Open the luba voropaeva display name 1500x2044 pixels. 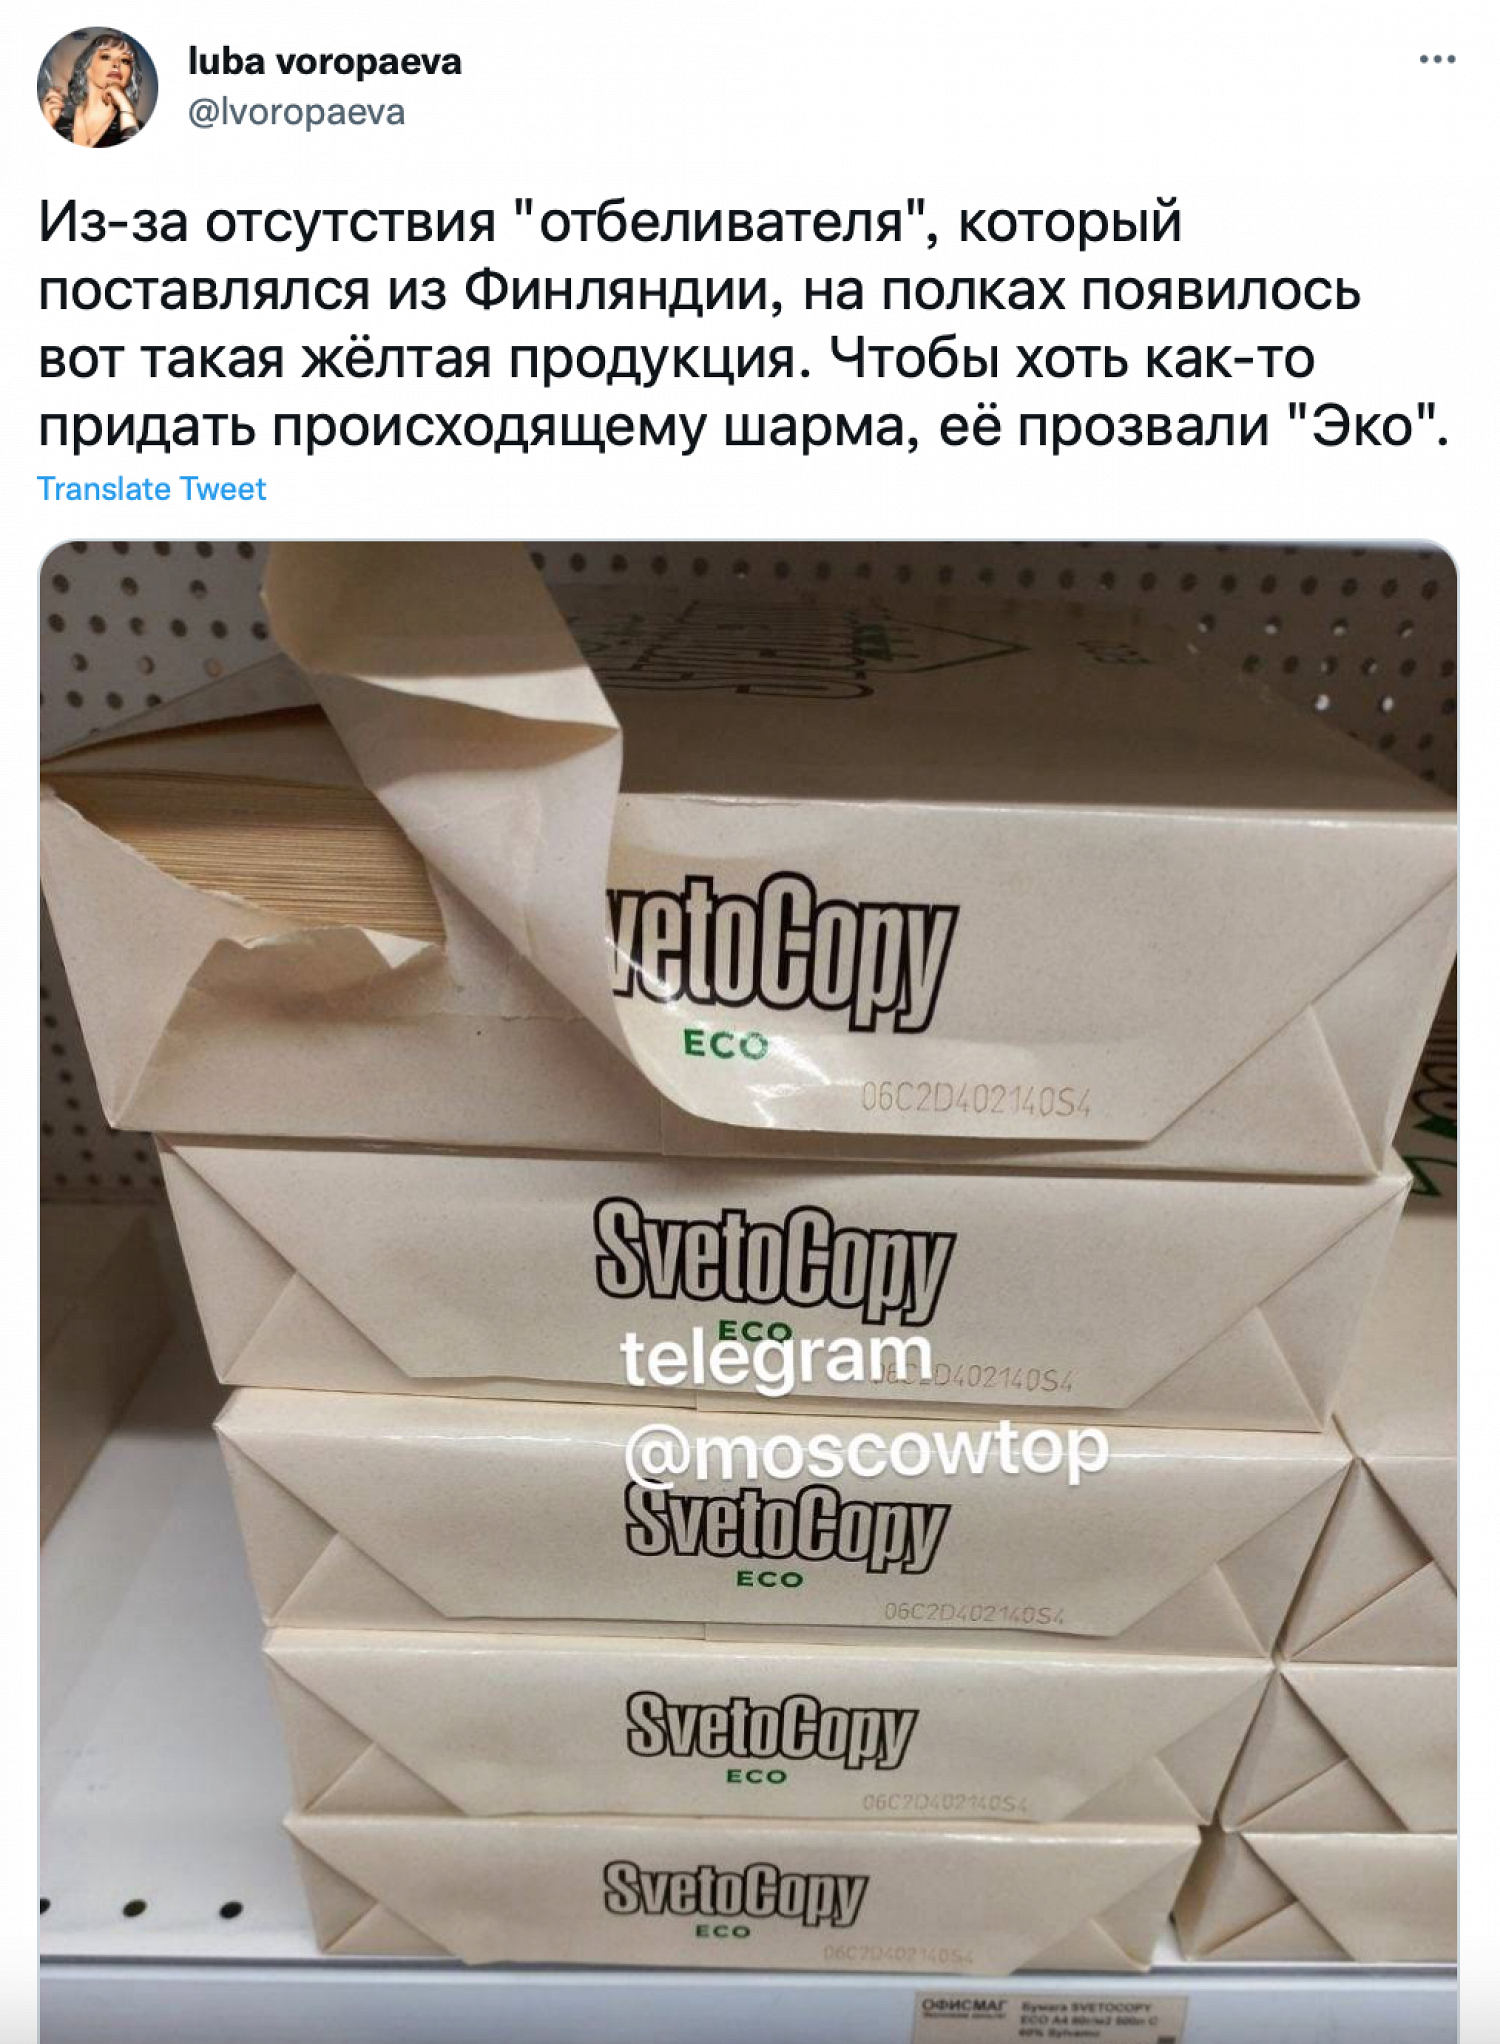click(324, 62)
